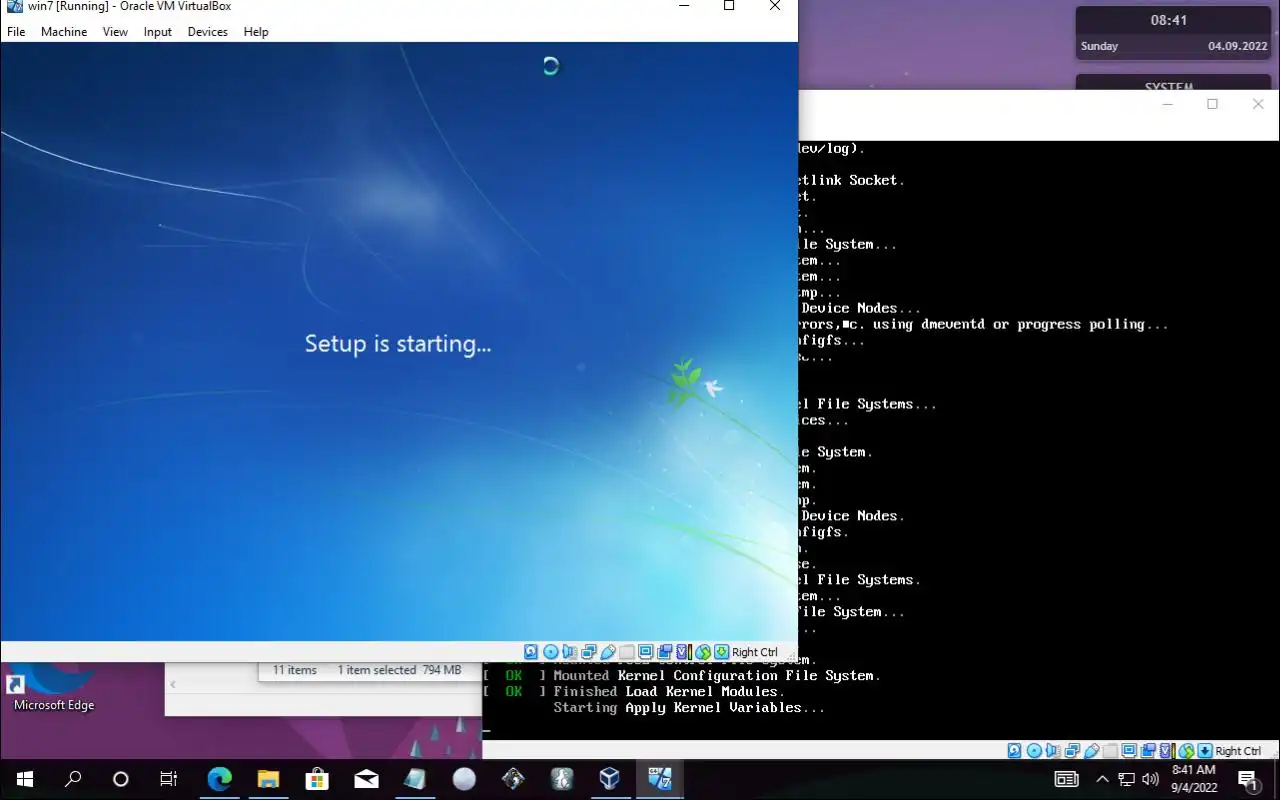Click display icon in Linux VM status bar
1280x800 pixels.
coord(1129,751)
